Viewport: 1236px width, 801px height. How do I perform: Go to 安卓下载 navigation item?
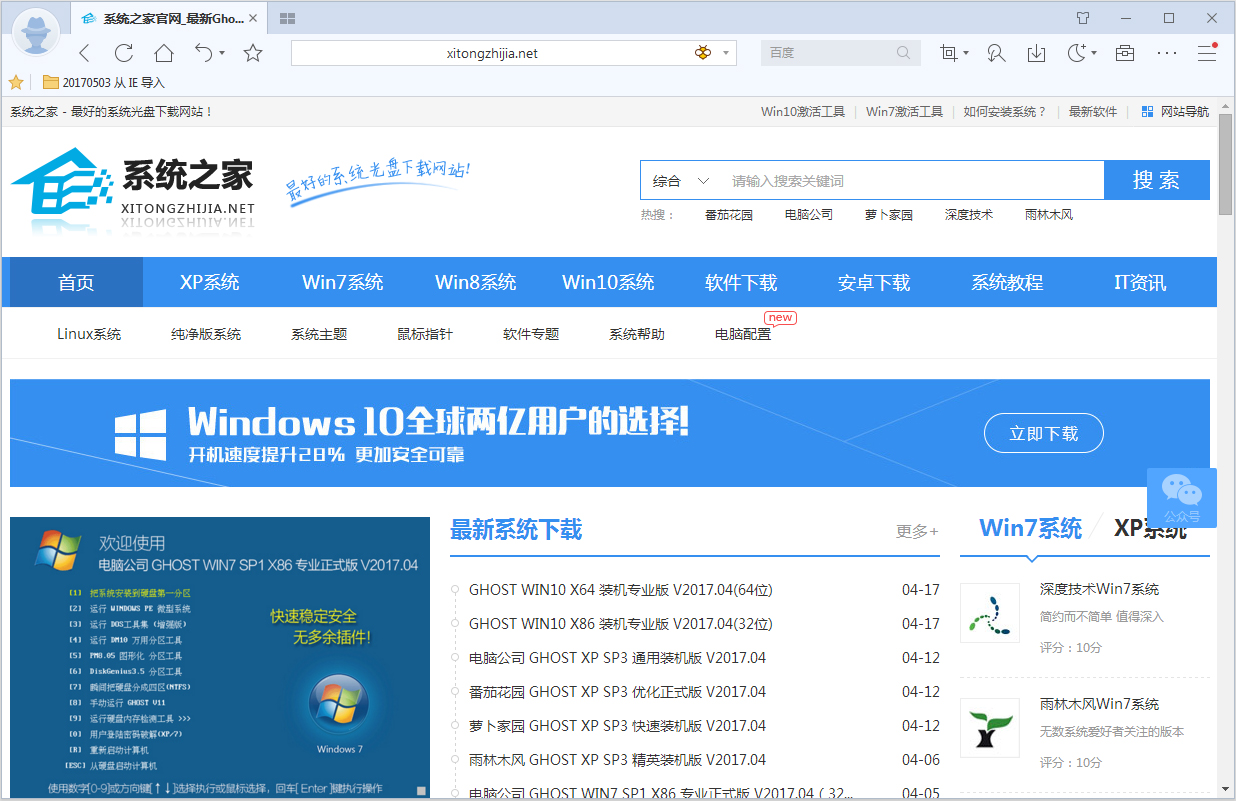[874, 282]
